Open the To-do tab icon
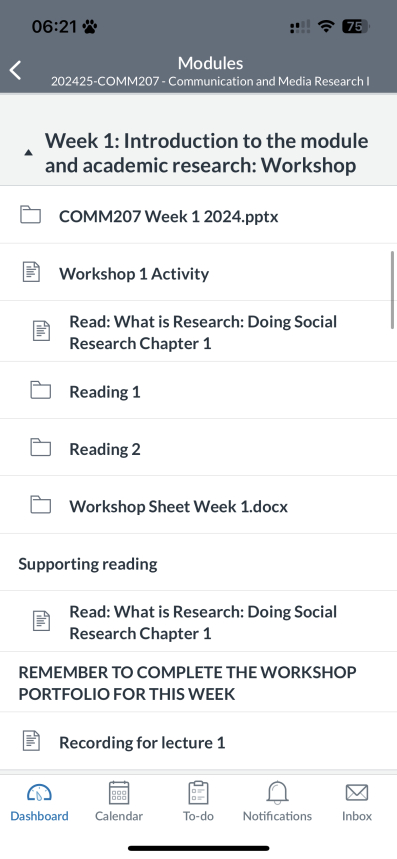Viewport: 397px width, 859px height. pos(198,793)
